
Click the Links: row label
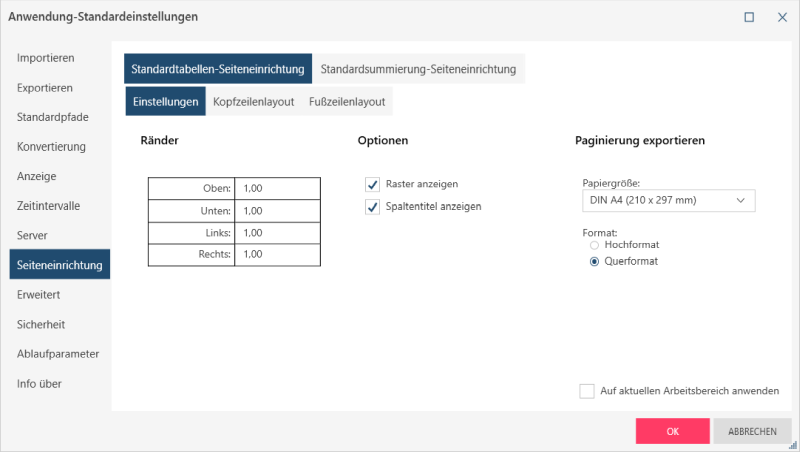[218, 233]
